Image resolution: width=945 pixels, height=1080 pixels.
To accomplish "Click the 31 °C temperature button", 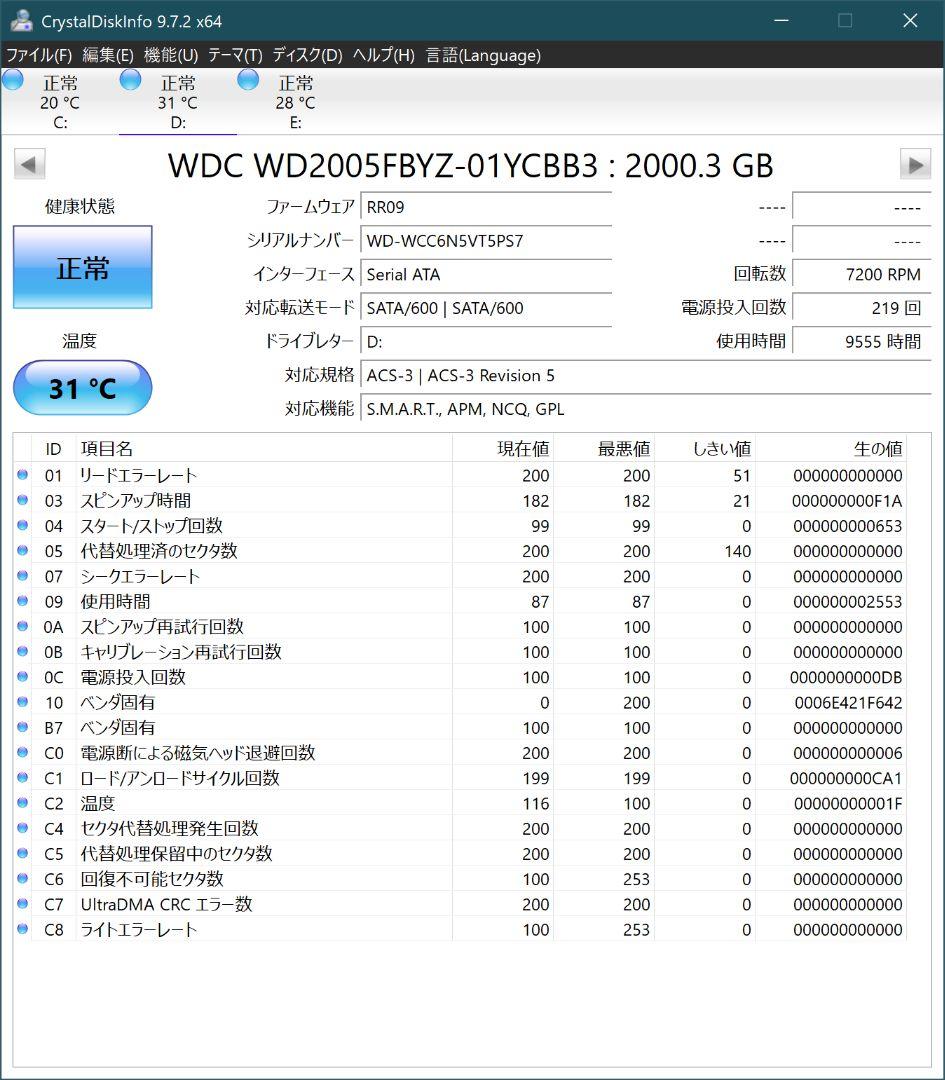I will pyautogui.click(x=83, y=388).
